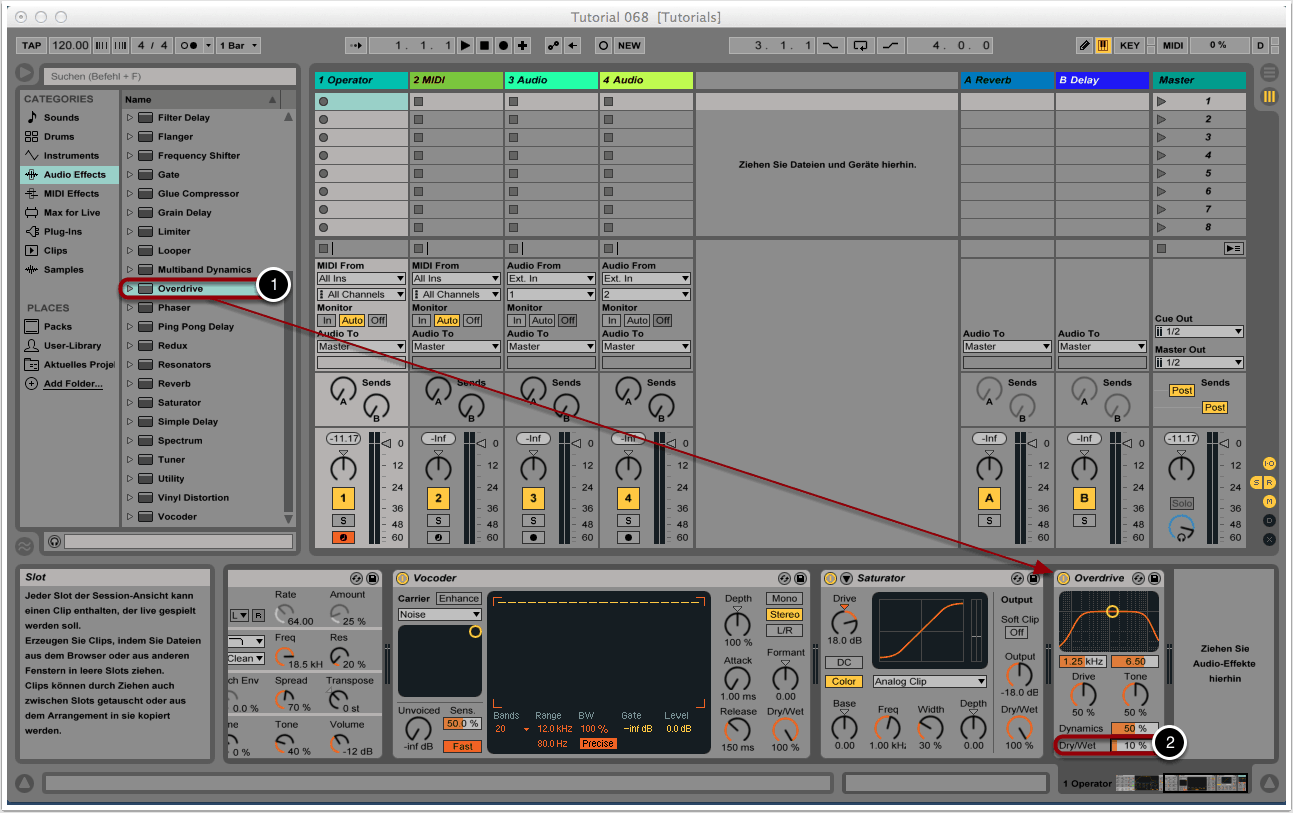Toggle the metronome button
The height and width of the screenshot is (813, 1293).
click(189, 46)
